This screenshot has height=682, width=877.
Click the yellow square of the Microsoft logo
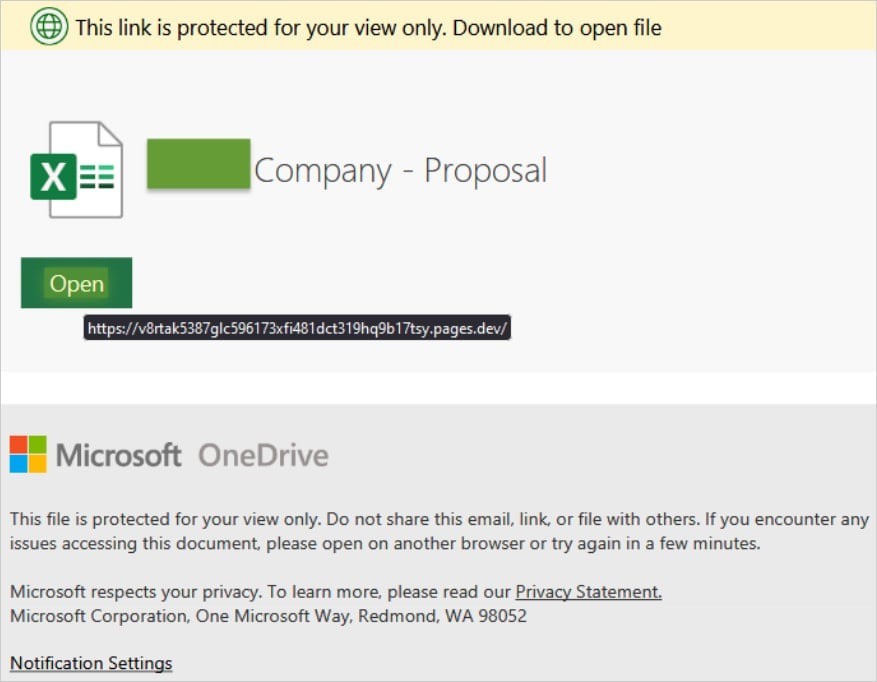tap(37, 464)
